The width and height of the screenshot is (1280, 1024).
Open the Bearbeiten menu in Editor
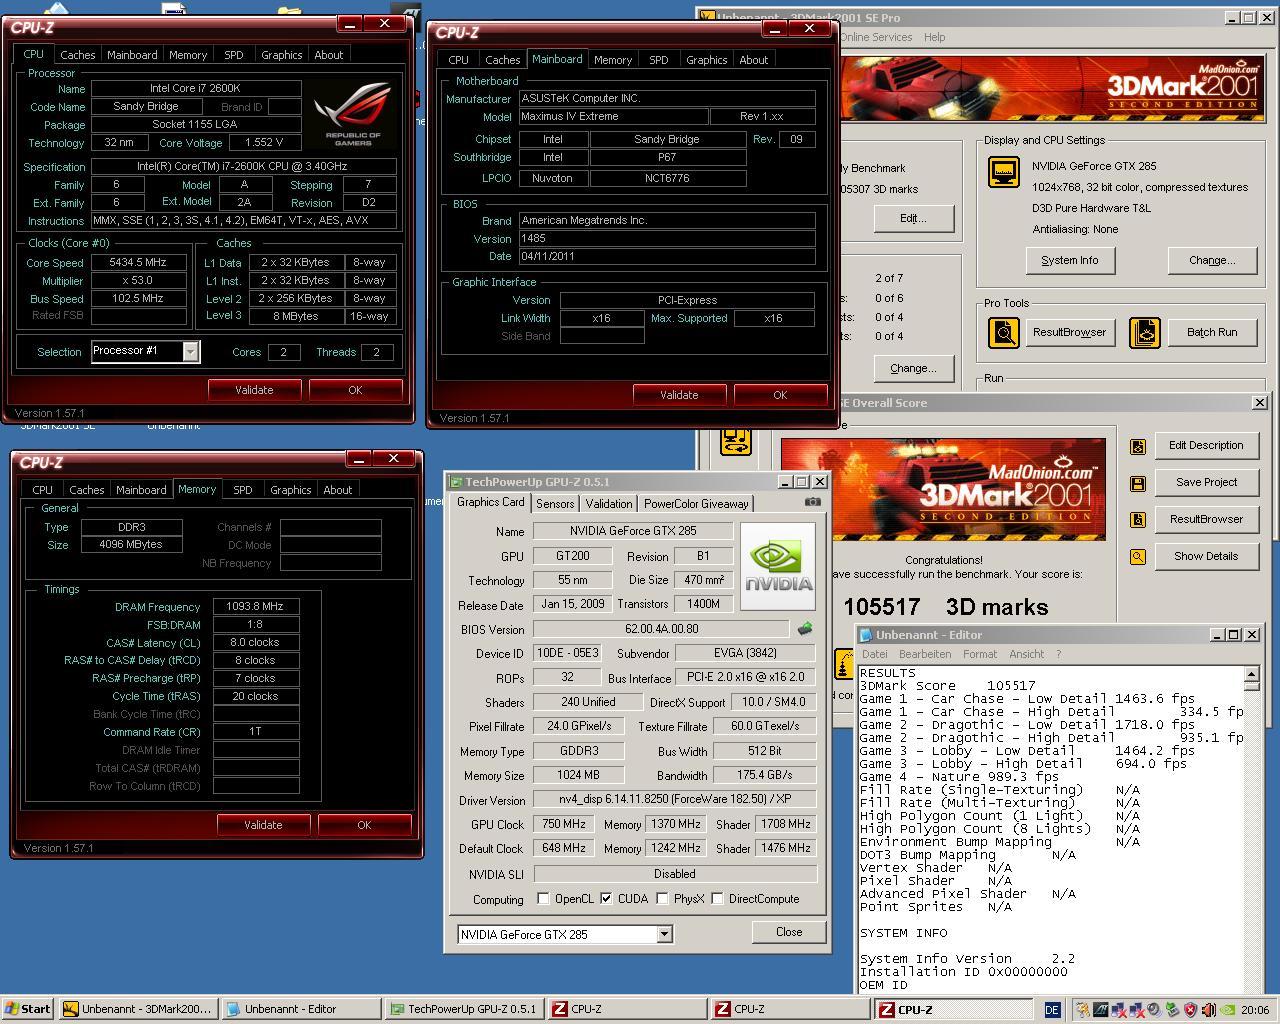tap(925, 654)
